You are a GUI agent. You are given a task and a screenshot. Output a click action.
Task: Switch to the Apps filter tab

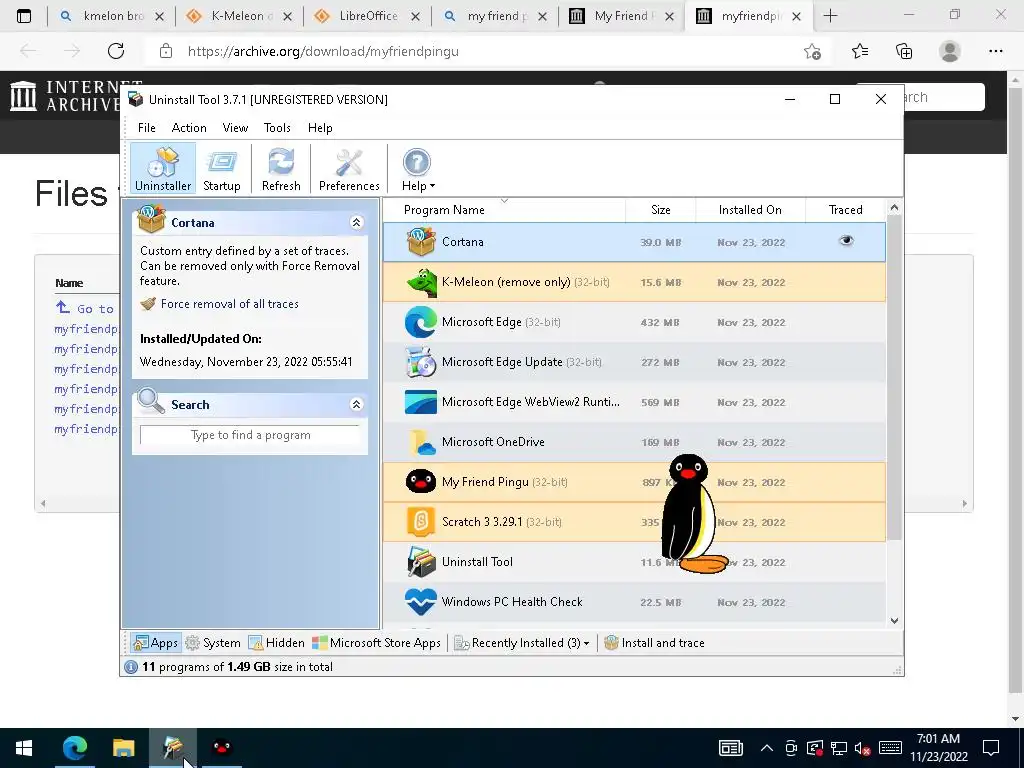point(155,643)
